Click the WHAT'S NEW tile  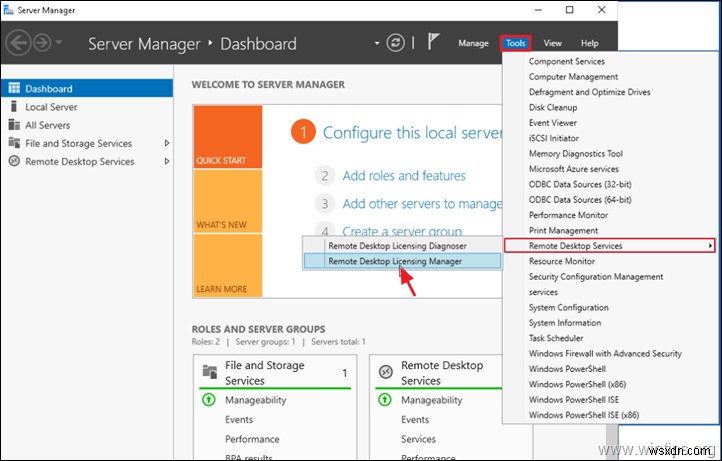click(228, 201)
